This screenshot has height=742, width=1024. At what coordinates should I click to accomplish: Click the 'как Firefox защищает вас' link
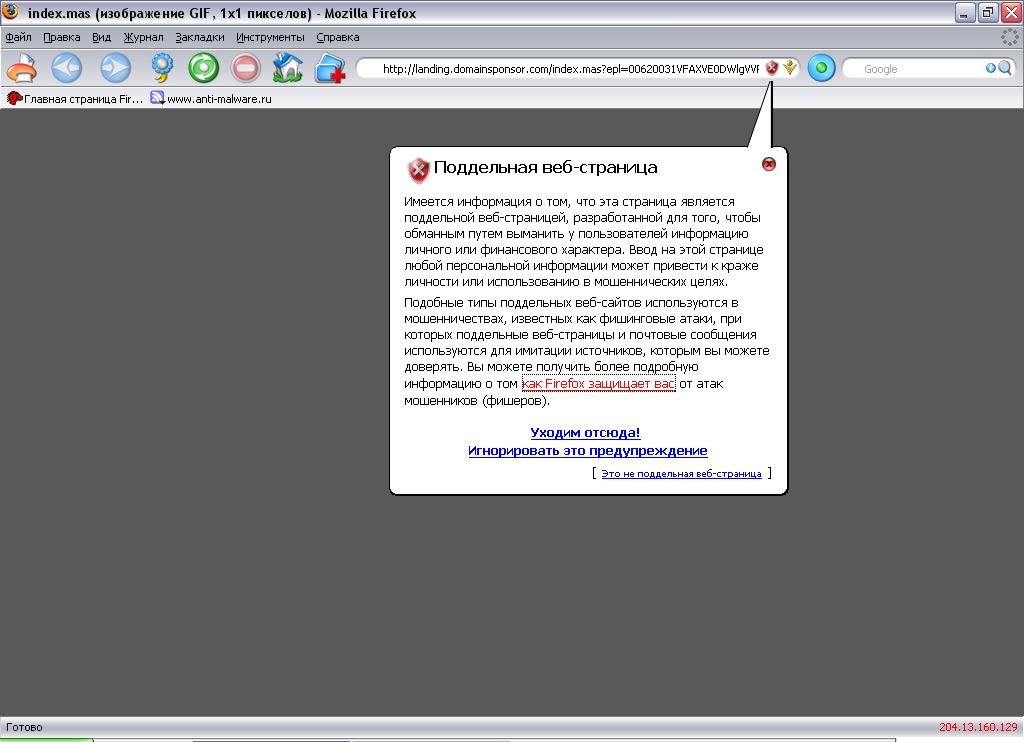(598, 383)
